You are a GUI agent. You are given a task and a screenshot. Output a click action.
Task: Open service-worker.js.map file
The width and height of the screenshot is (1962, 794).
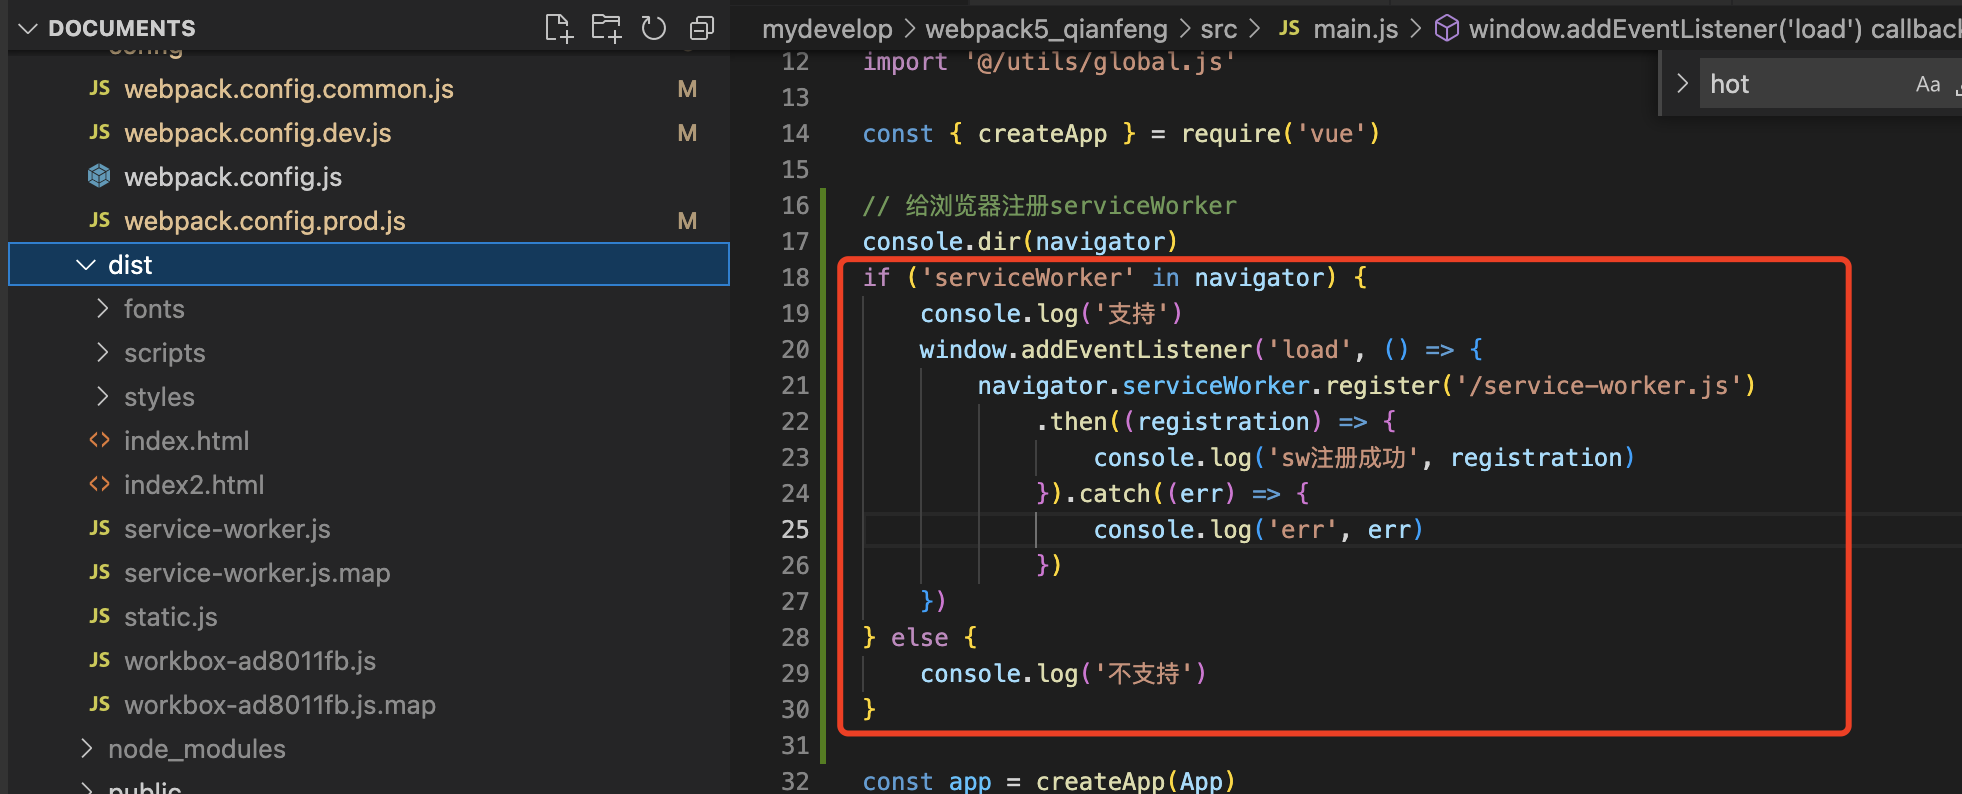pyautogui.click(x=257, y=573)
